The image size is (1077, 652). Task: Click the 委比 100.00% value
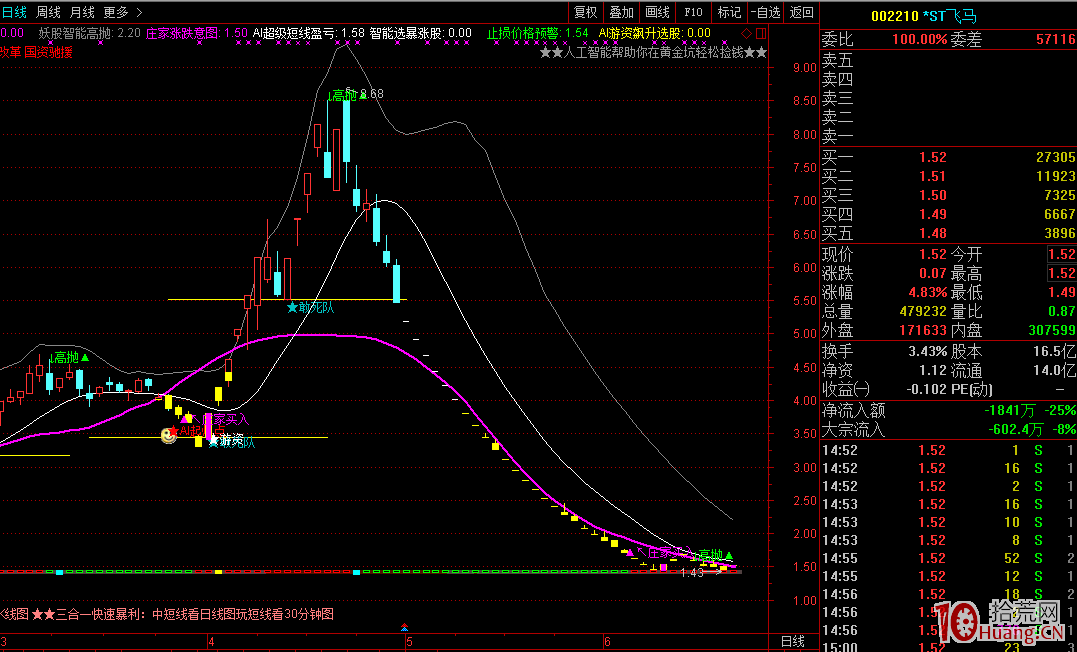(919, 40)
